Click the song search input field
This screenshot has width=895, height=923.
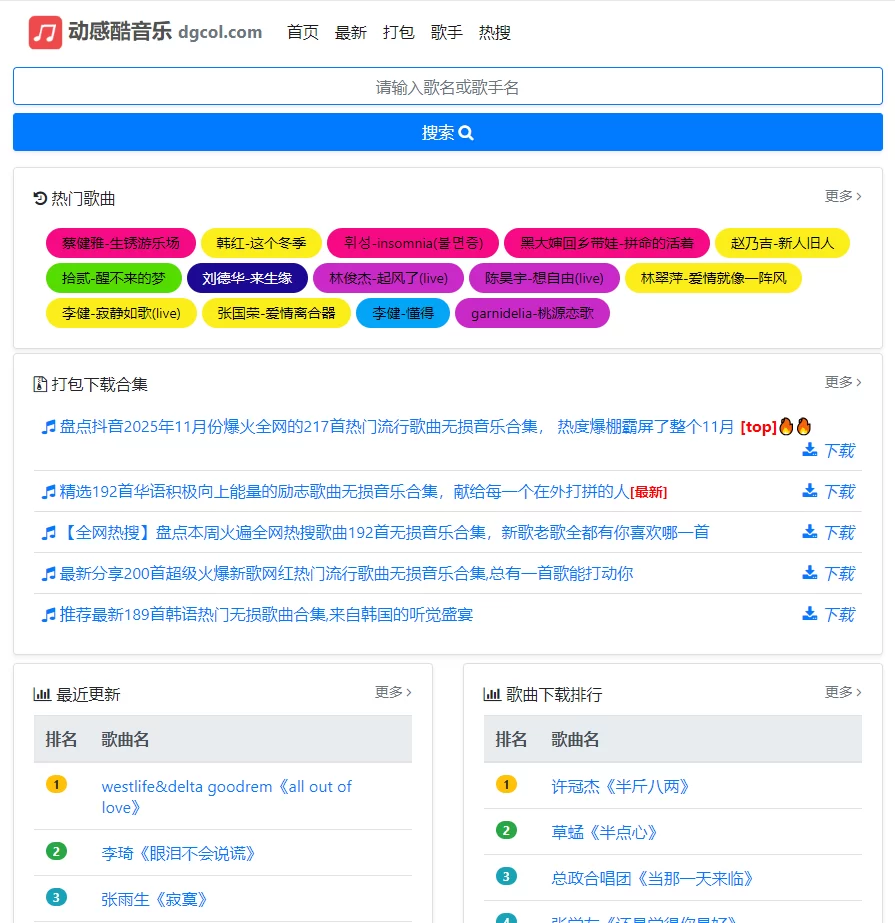pos(447,87)
